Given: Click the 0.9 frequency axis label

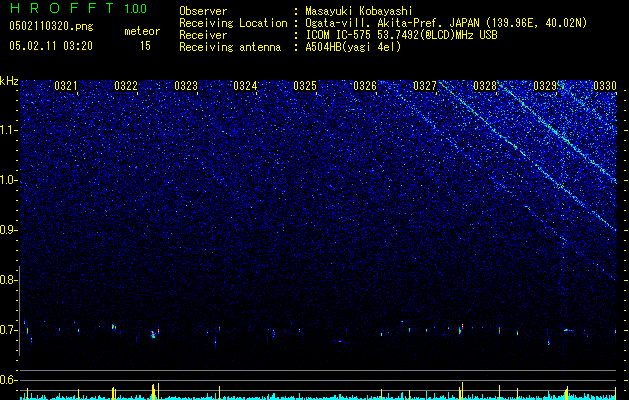Looking at the screenshot, I should coord(7,230).
